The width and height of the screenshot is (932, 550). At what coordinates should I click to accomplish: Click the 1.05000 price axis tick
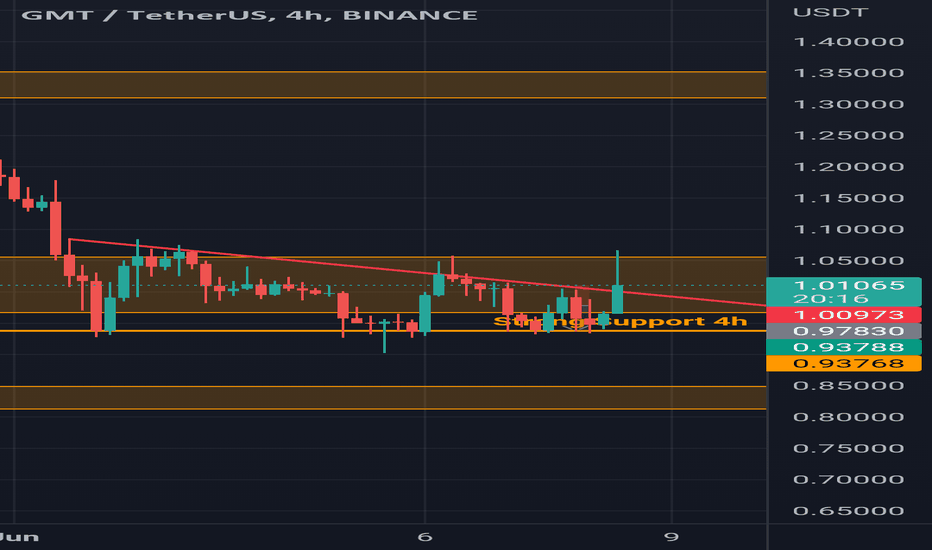coord(849,261)
